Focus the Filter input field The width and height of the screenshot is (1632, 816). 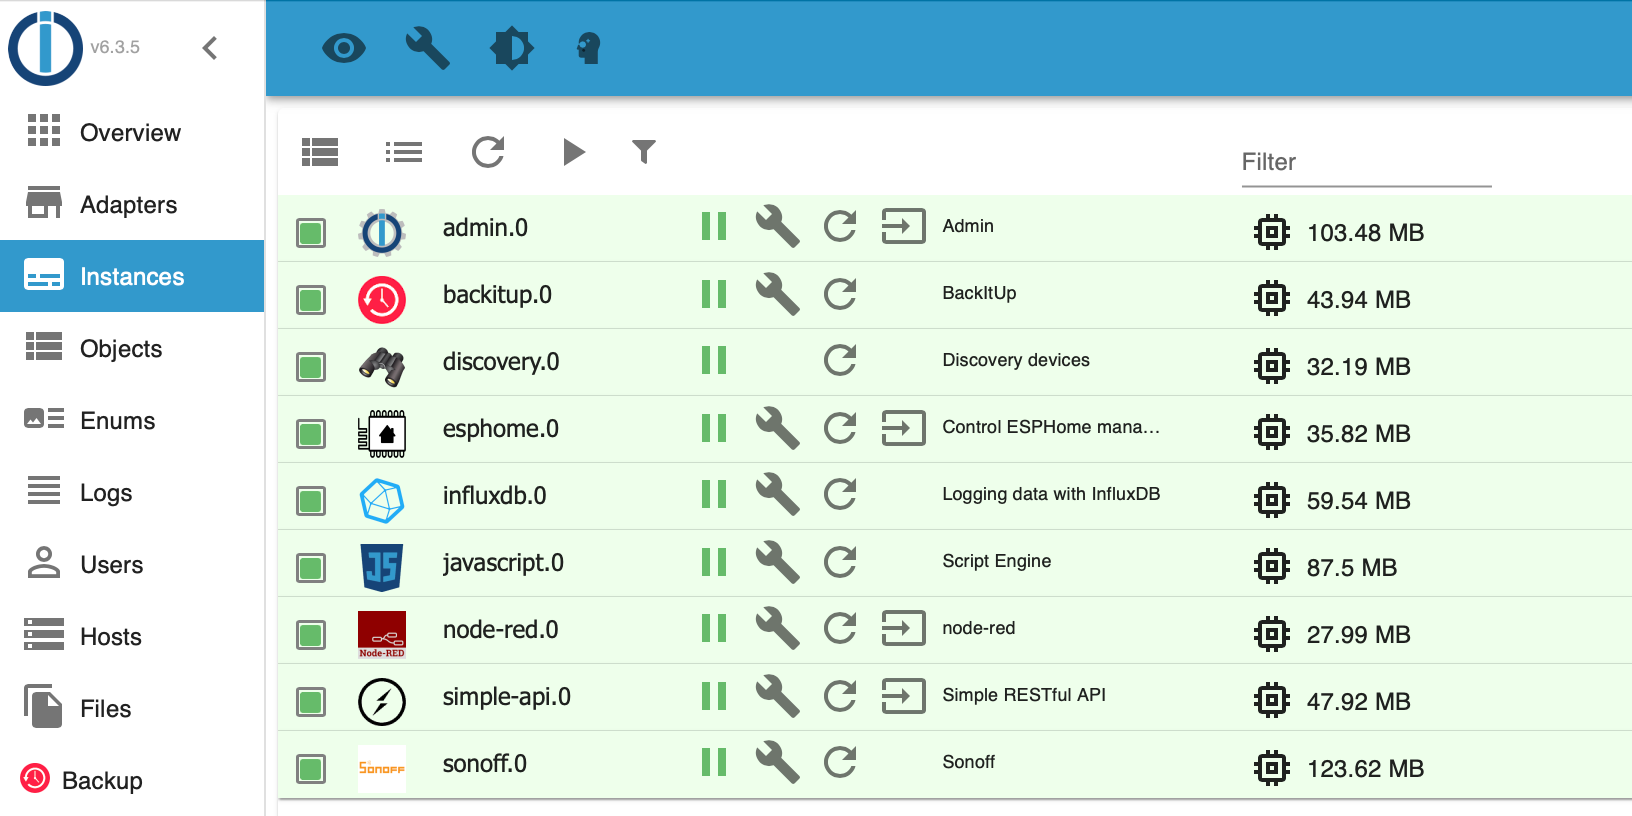tap(1366, 163)
